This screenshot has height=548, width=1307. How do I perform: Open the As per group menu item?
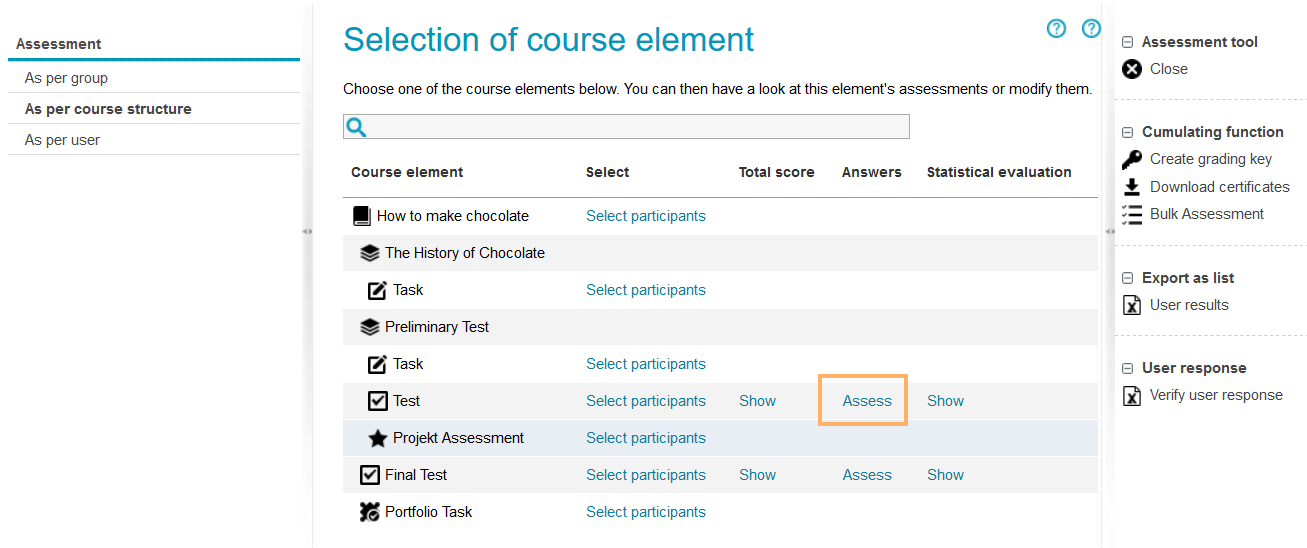pos(66,78)
